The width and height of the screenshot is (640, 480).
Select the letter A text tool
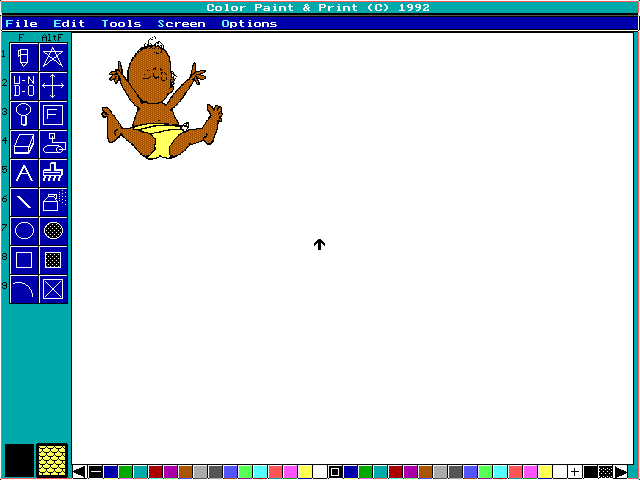[24, 173]
